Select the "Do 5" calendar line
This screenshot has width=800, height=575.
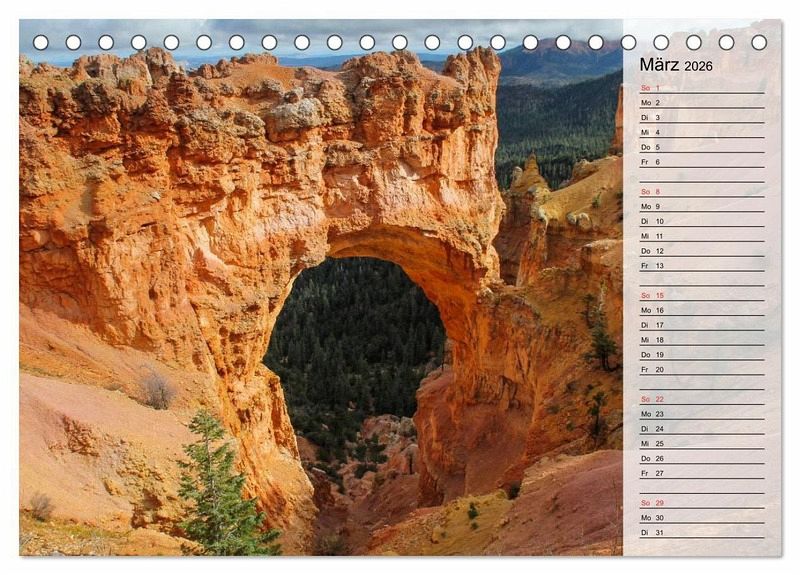[702, 147]
